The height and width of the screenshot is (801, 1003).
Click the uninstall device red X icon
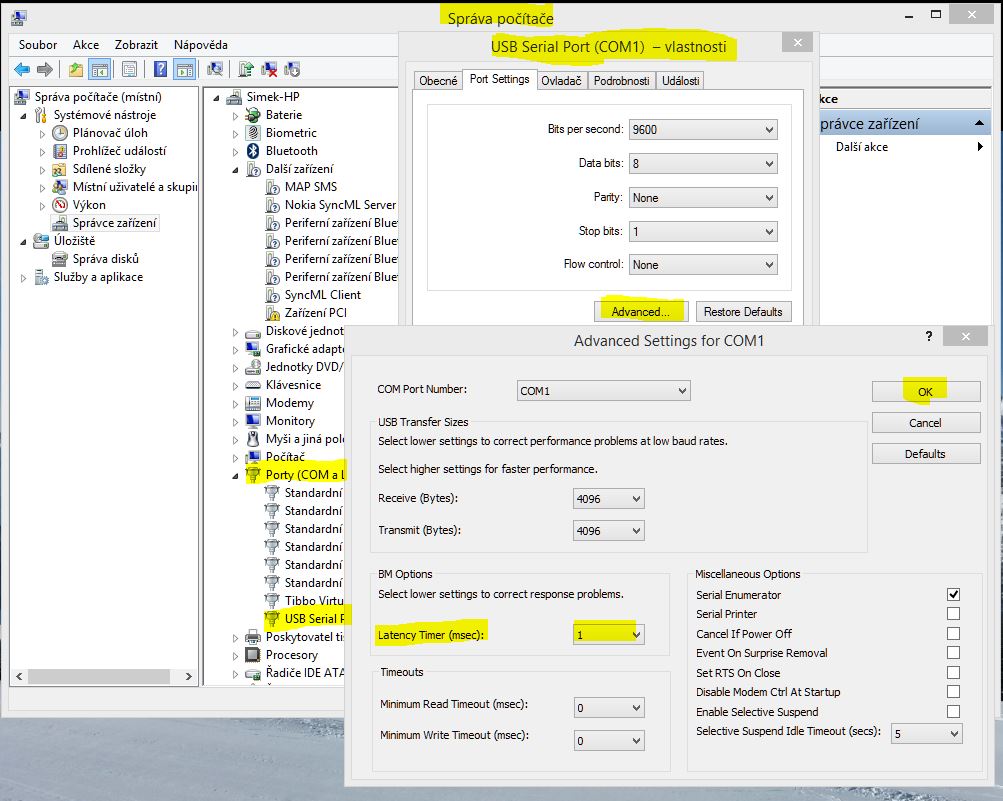(x=269, y=69)
